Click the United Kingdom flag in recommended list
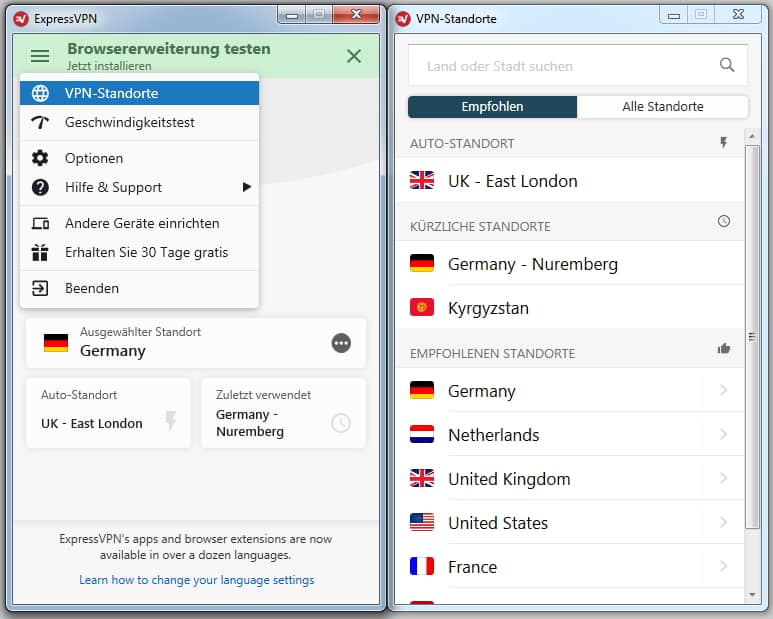Screen dimensions: 773x619 click(422, 478)
